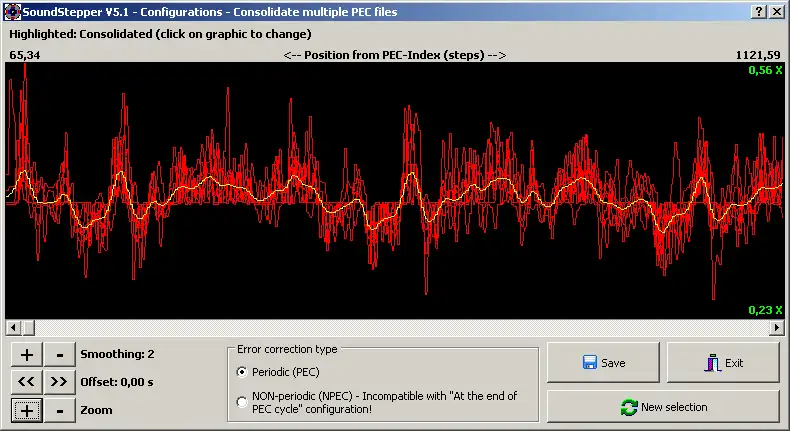Screen dimensions: 790x431
Task: Click the 0,23 X lower scale label
Action: (765, 310)
